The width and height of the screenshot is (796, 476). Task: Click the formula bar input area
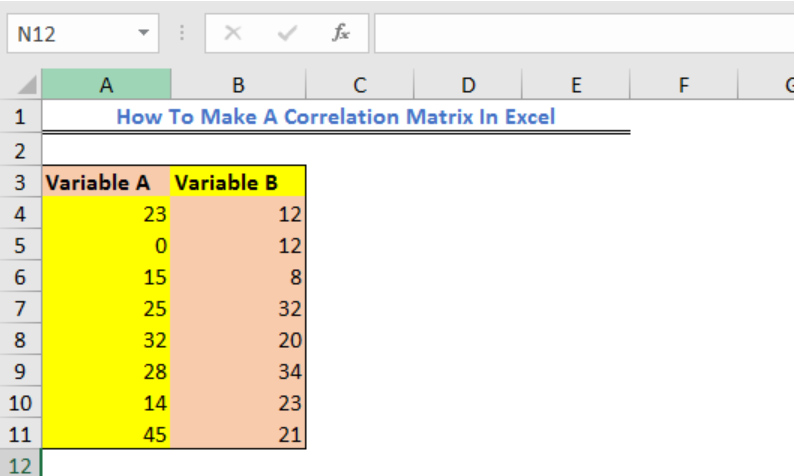tap(585, 33)
